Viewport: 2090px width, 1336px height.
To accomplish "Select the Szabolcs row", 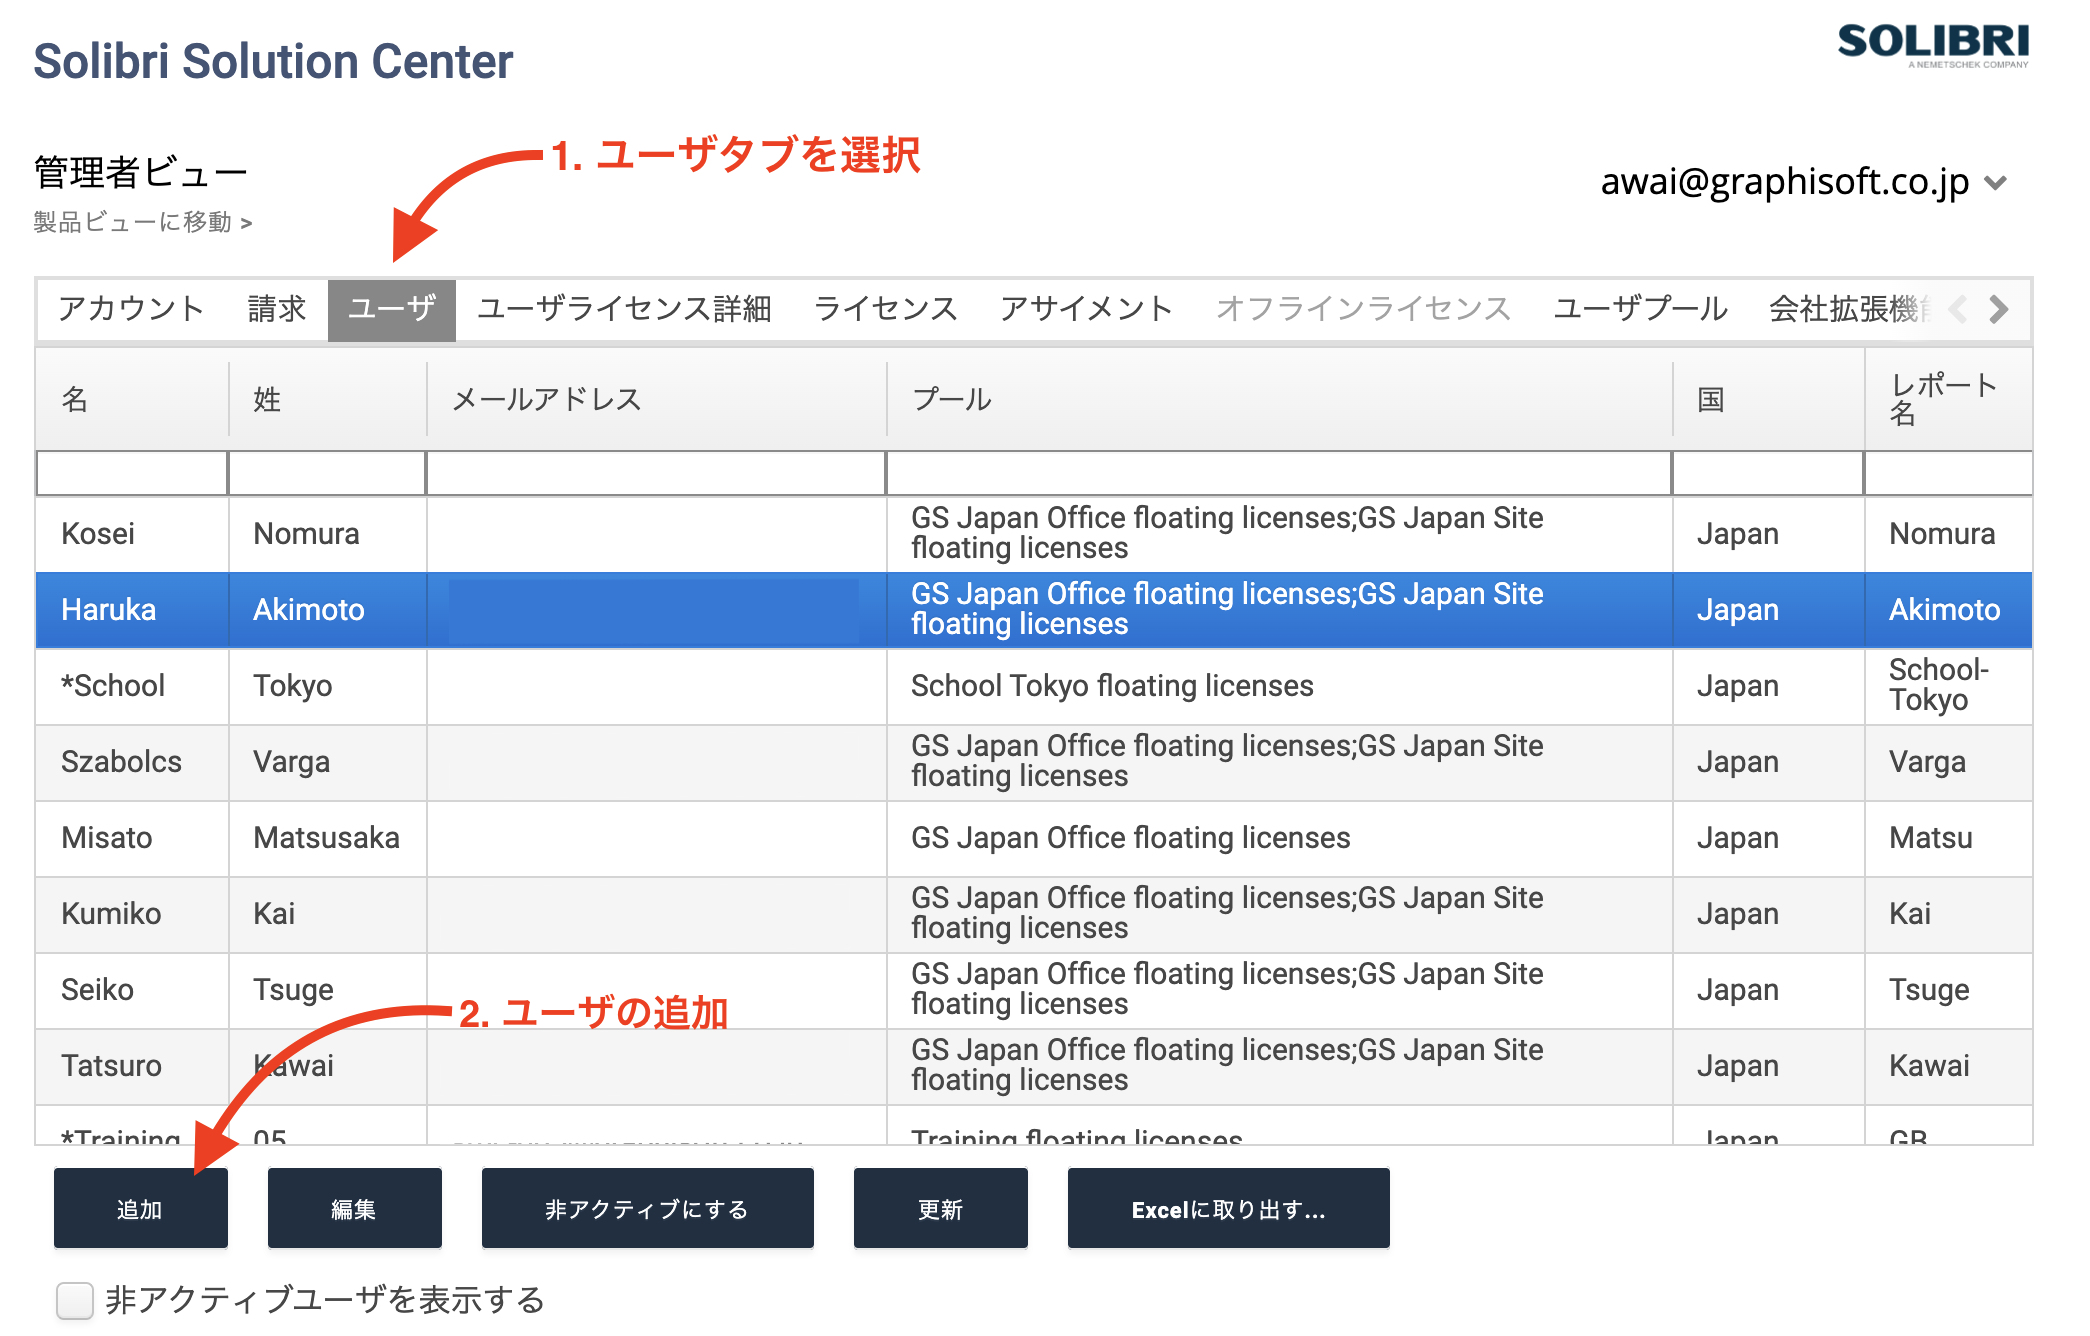I will 1034,762.
